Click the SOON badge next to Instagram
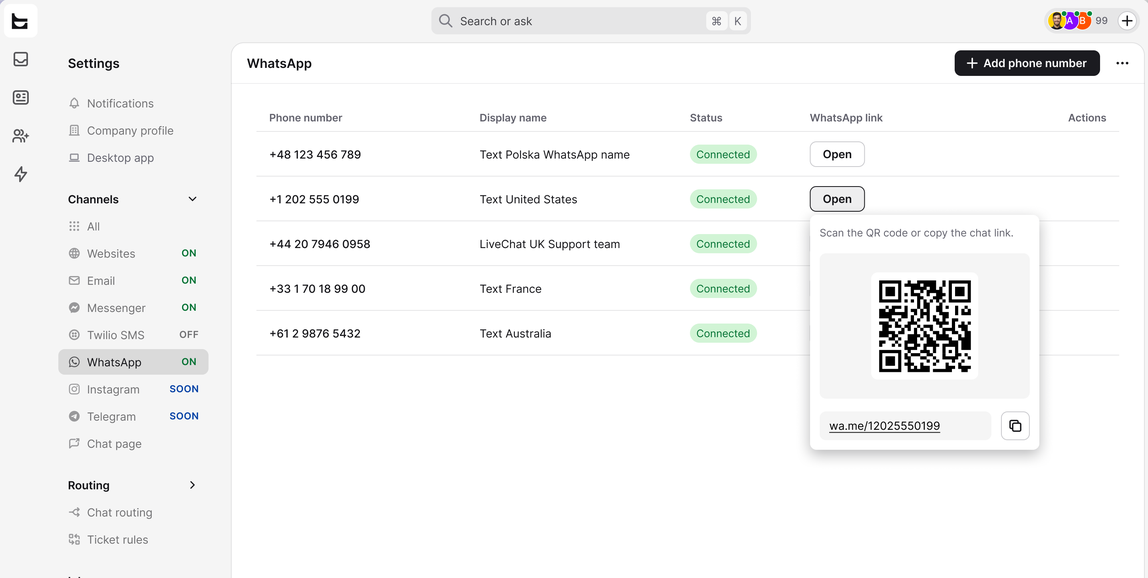This screenshot has height=578, width=1148. point(184,389)
